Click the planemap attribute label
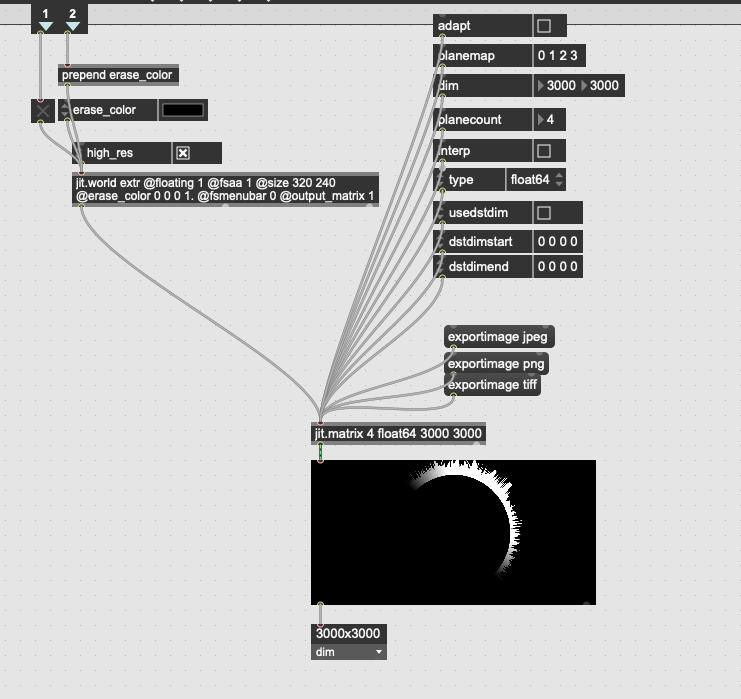 pos(466,56)
